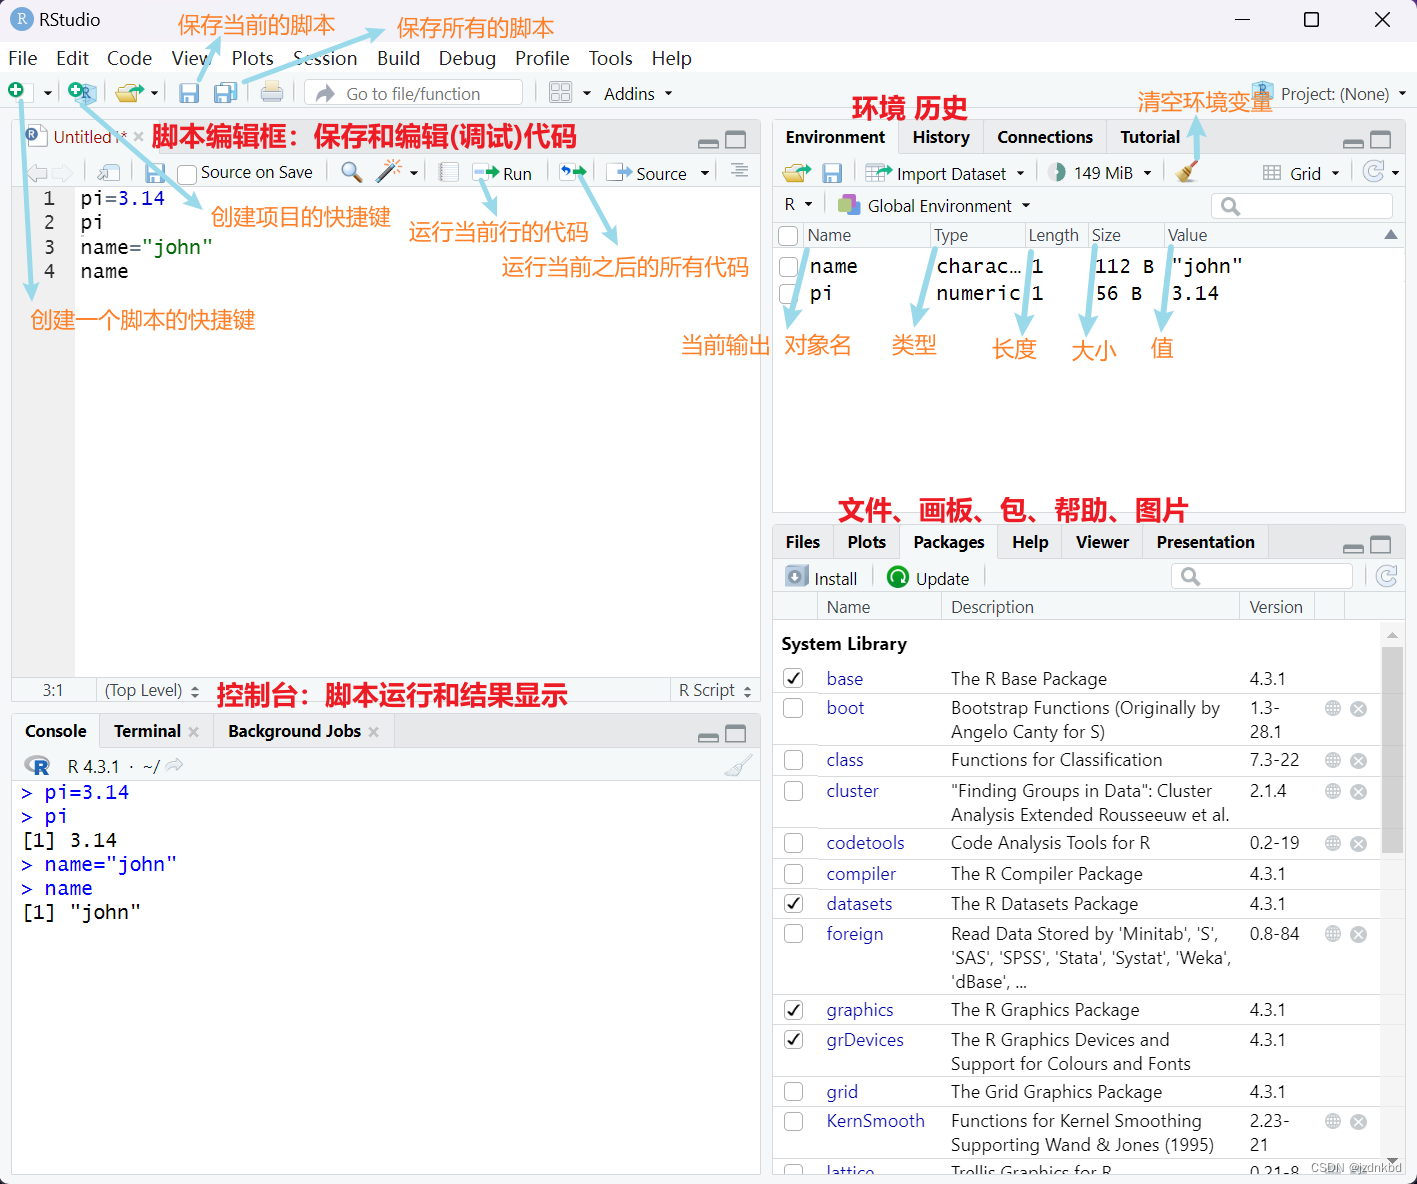This screenshot has width=1417, height=1184.
Task: Clear console with broom icon
Action: [738, 766]
